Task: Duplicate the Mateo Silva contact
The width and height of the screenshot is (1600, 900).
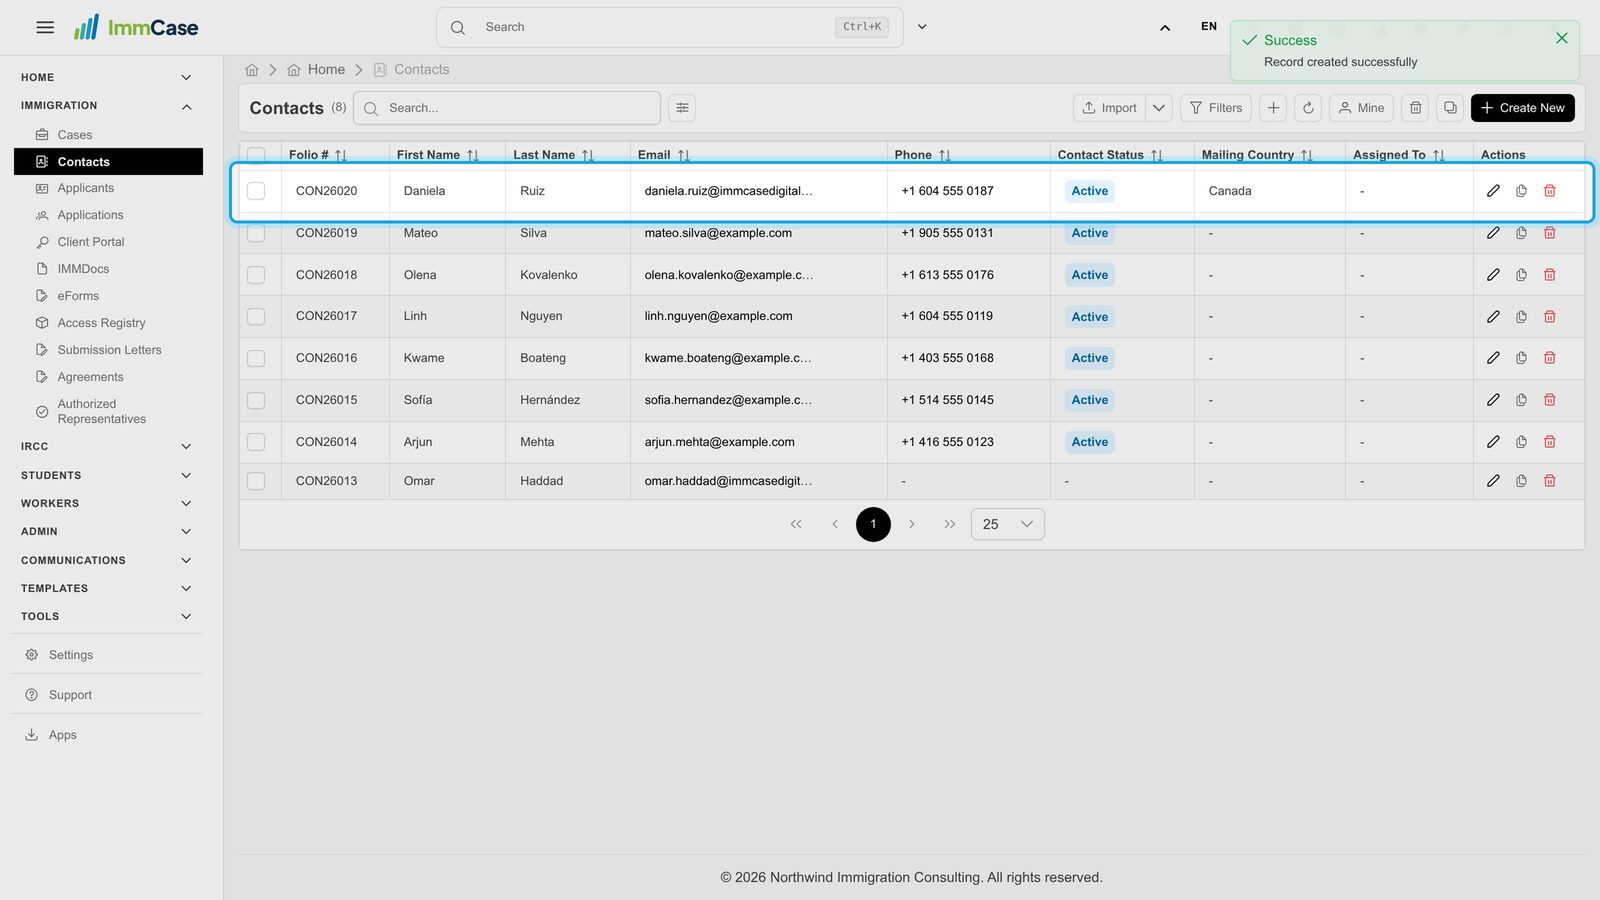Action: coord(1521,233)
